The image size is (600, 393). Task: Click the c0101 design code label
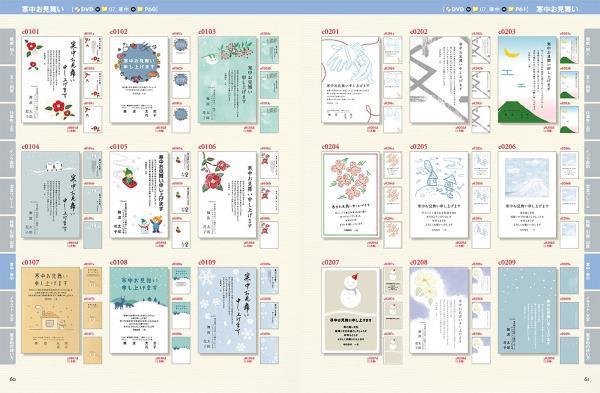[30, 31]
